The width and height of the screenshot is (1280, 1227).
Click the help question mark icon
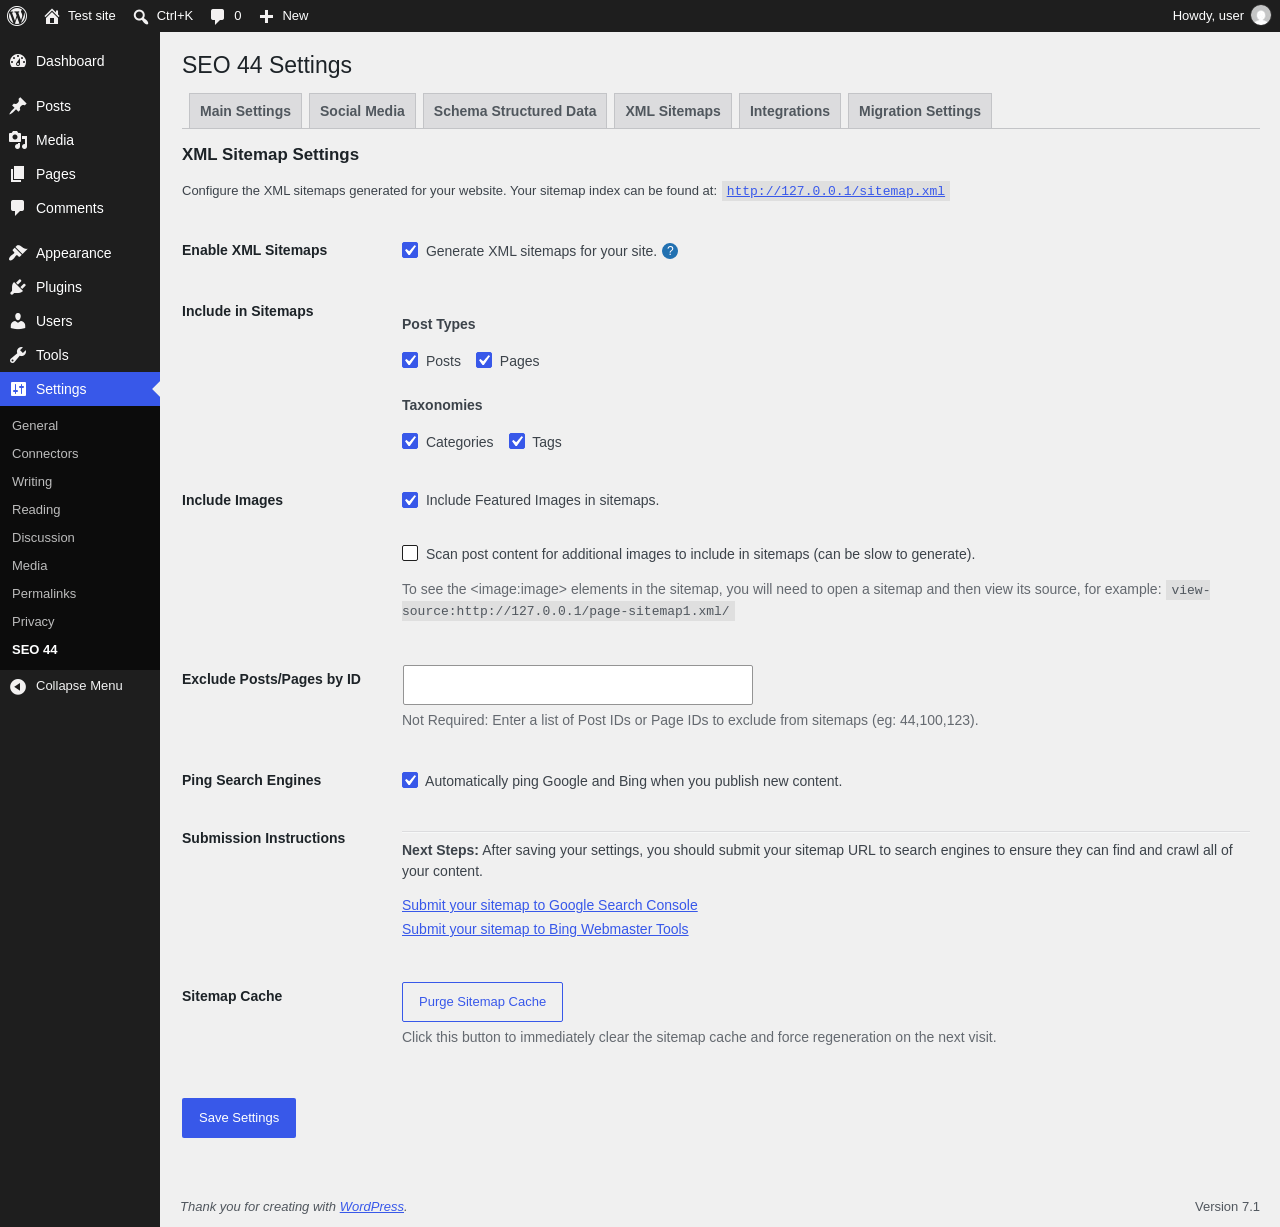click(670, 251)
